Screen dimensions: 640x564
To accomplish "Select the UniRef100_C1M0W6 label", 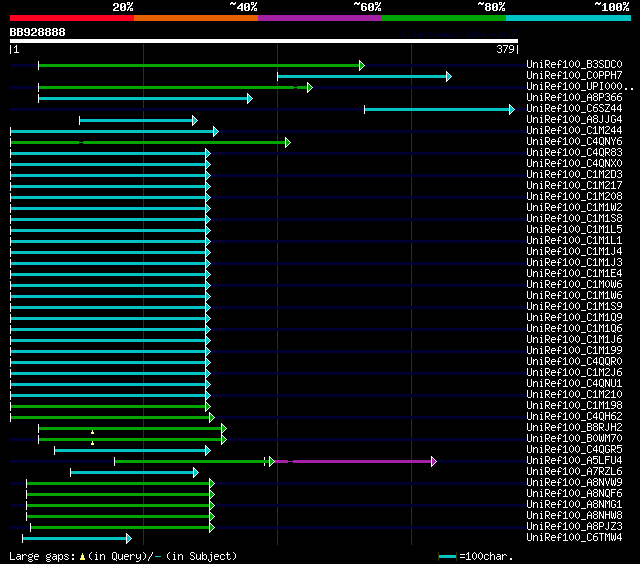I will point(574,284).
